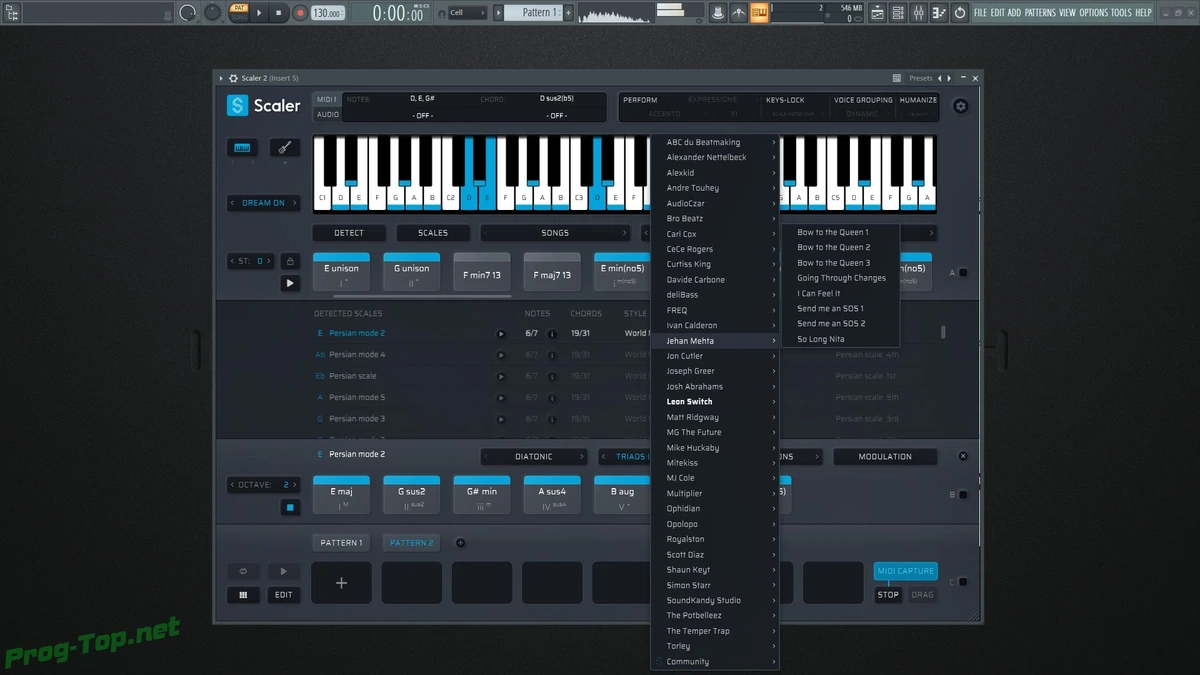
Task: Select the E maj chord pad
Action: pos(341,495)
